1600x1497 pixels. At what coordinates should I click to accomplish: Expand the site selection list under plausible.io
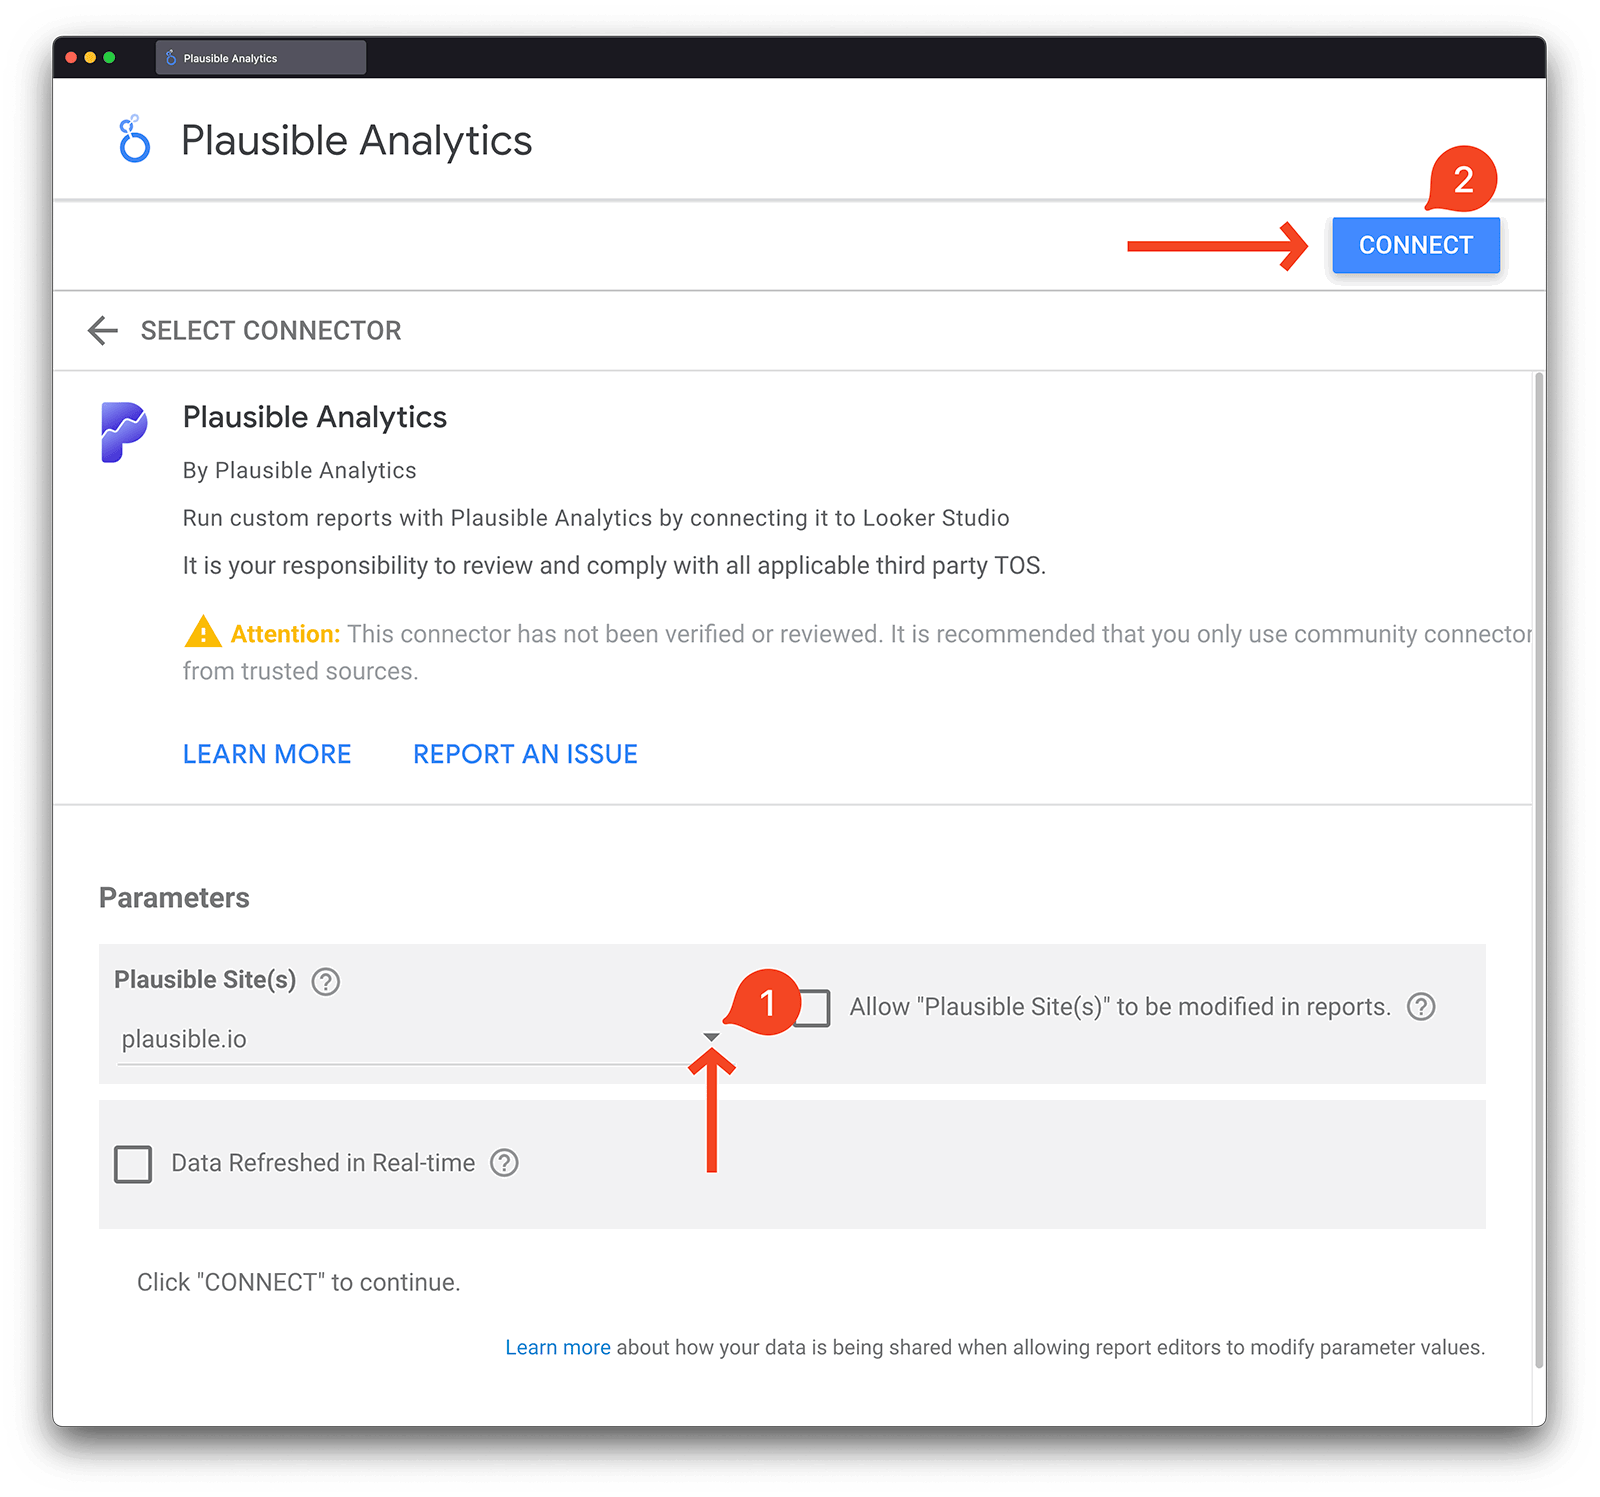(711, 1038)
